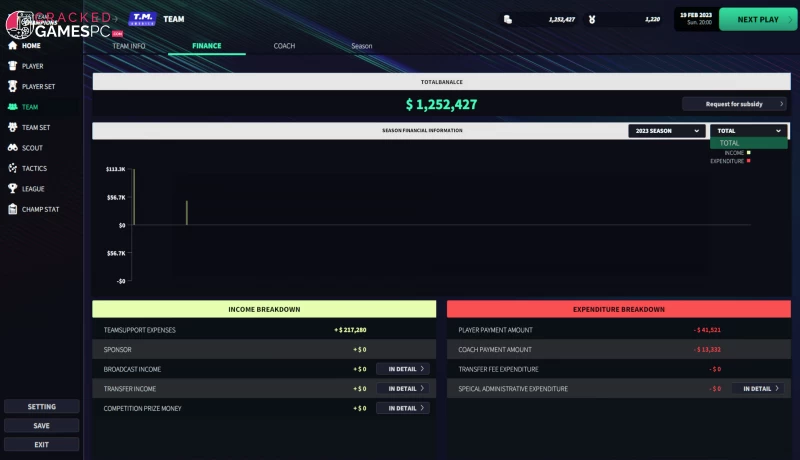Click the red Expenditure legend swatch
This screenshot has height=460, width=800.
(x=749, y=161)
